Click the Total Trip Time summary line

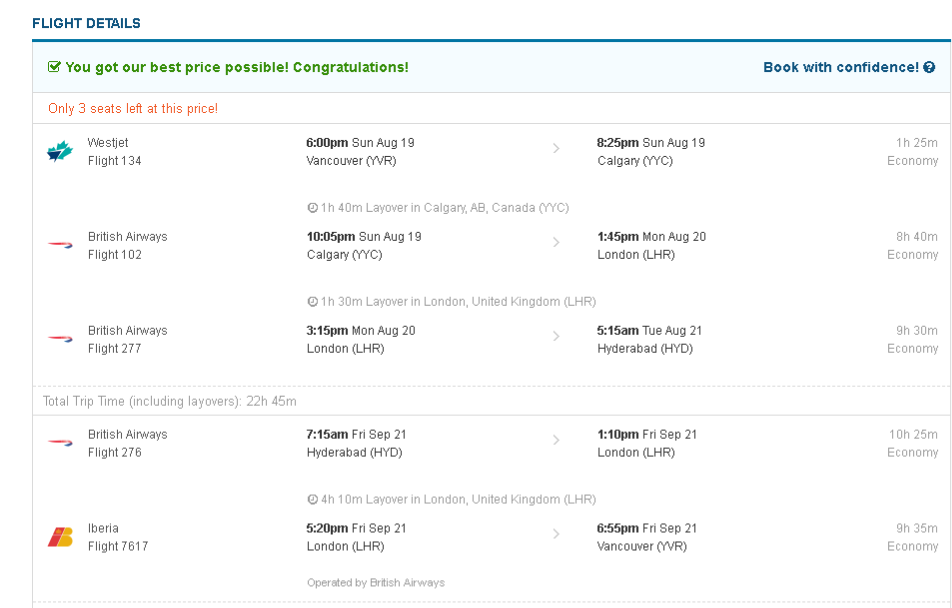point(170,401)
